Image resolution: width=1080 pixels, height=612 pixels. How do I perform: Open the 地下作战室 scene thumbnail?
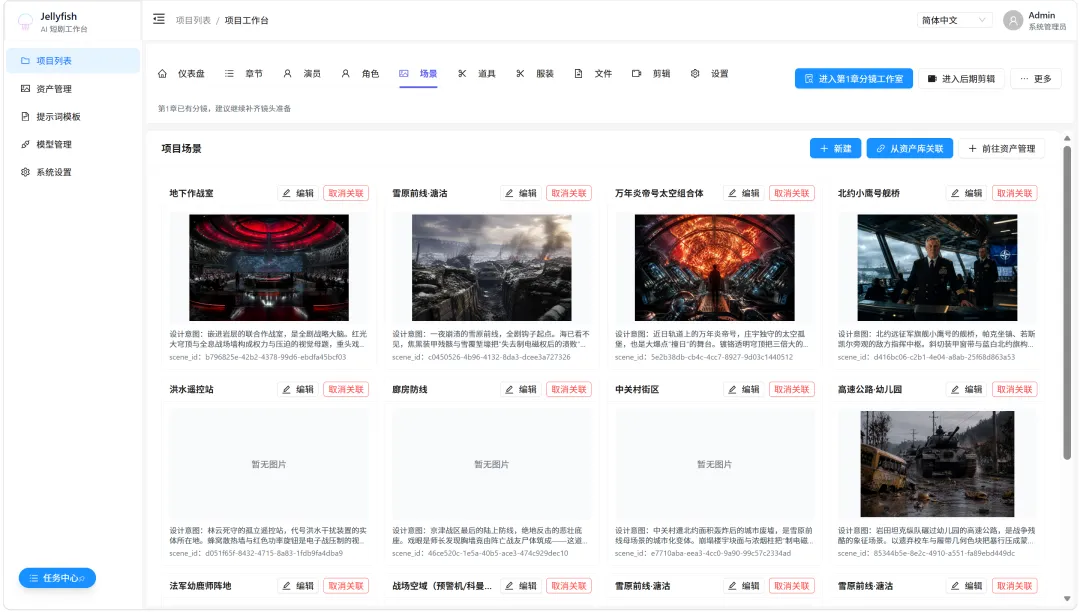(269, 268)
